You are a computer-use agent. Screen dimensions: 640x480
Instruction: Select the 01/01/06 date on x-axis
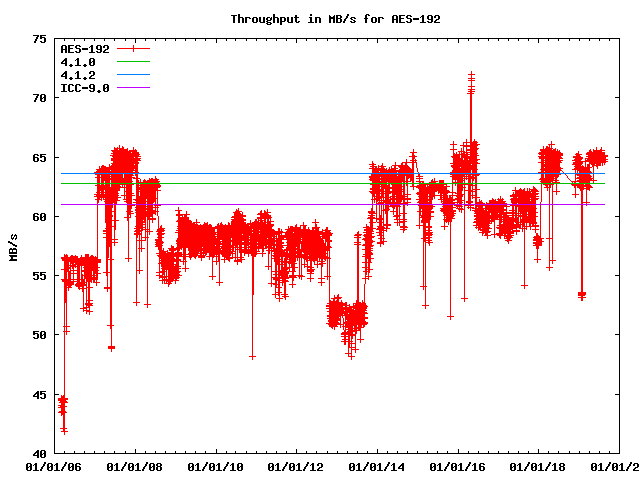[x=53, y=466]
